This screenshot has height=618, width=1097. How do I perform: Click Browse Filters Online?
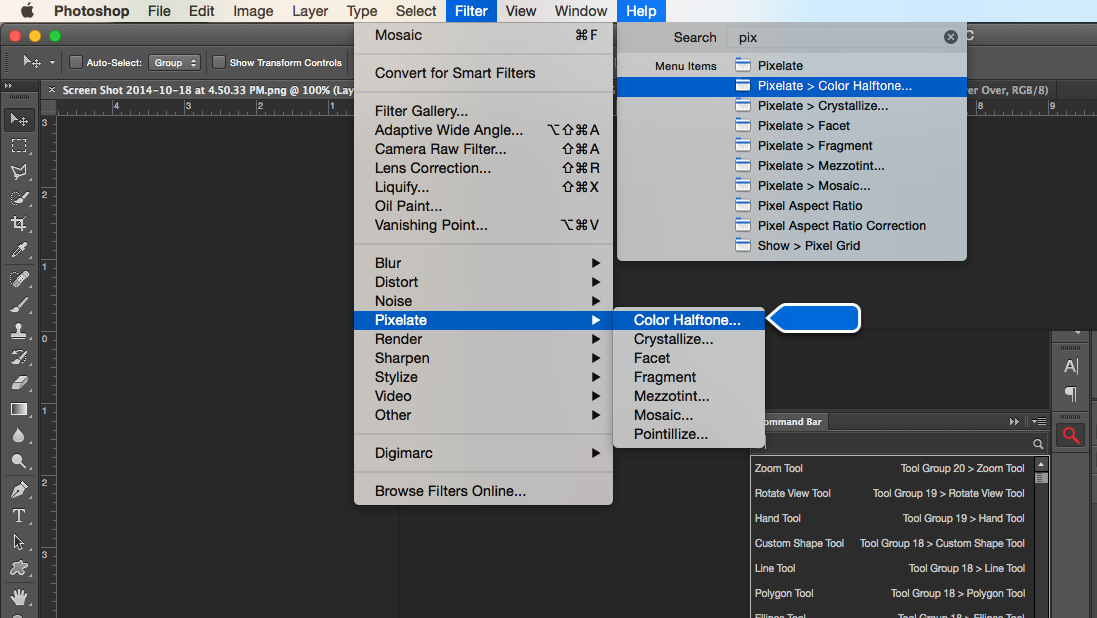coord(483,491)
